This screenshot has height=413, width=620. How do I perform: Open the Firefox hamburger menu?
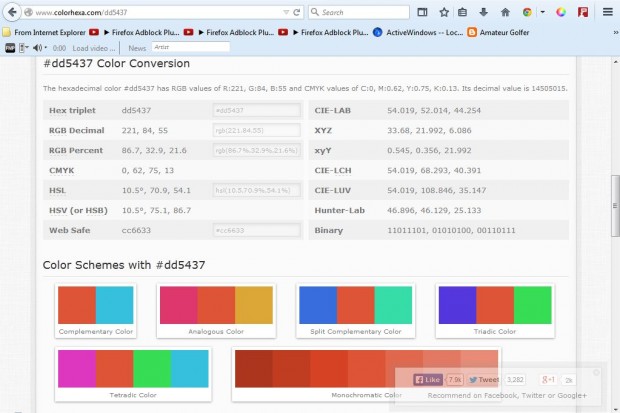[x=609, y=12]
